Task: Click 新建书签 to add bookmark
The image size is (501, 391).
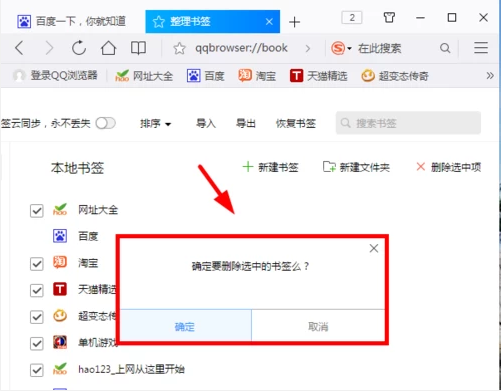Action: 270,167
